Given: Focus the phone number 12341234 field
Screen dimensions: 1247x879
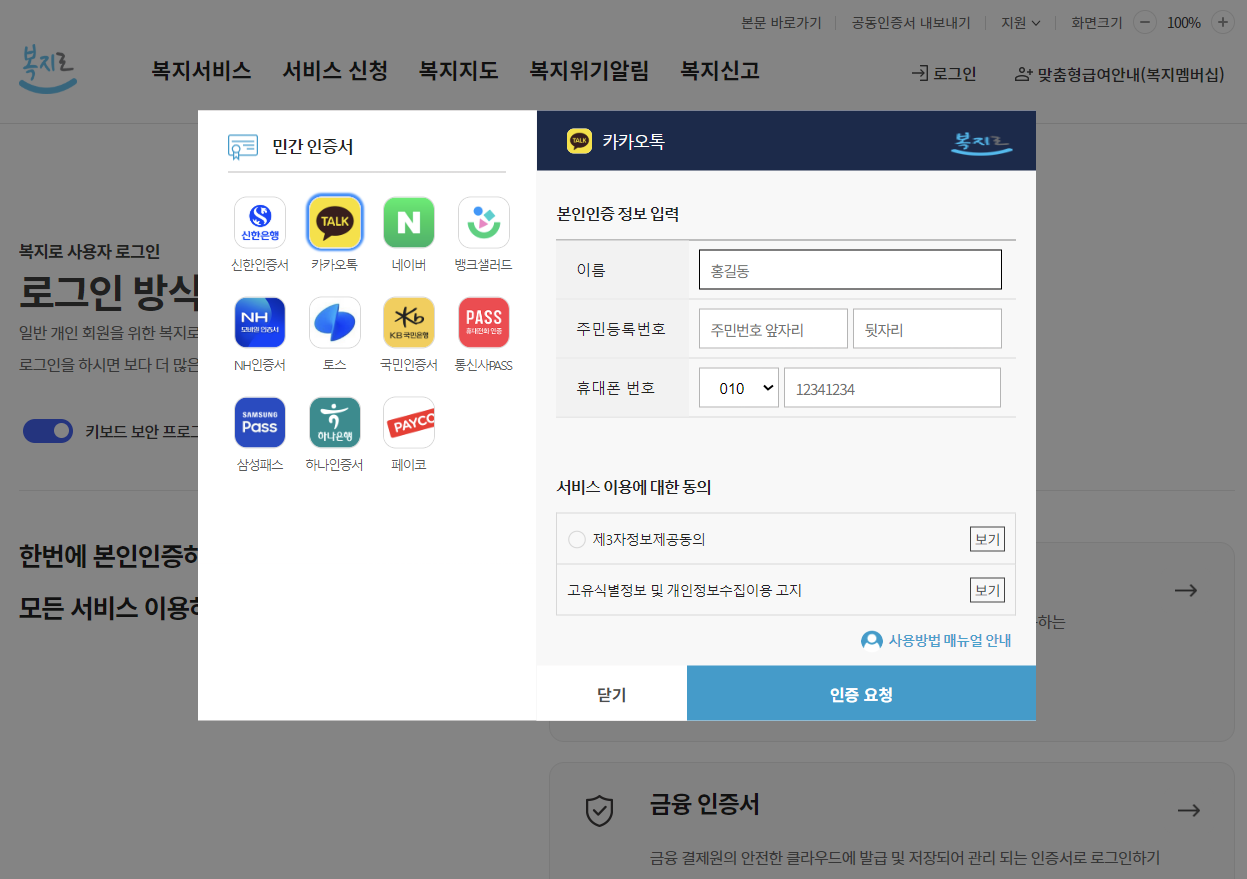Looking at the screenshot, I should (892, 388).
